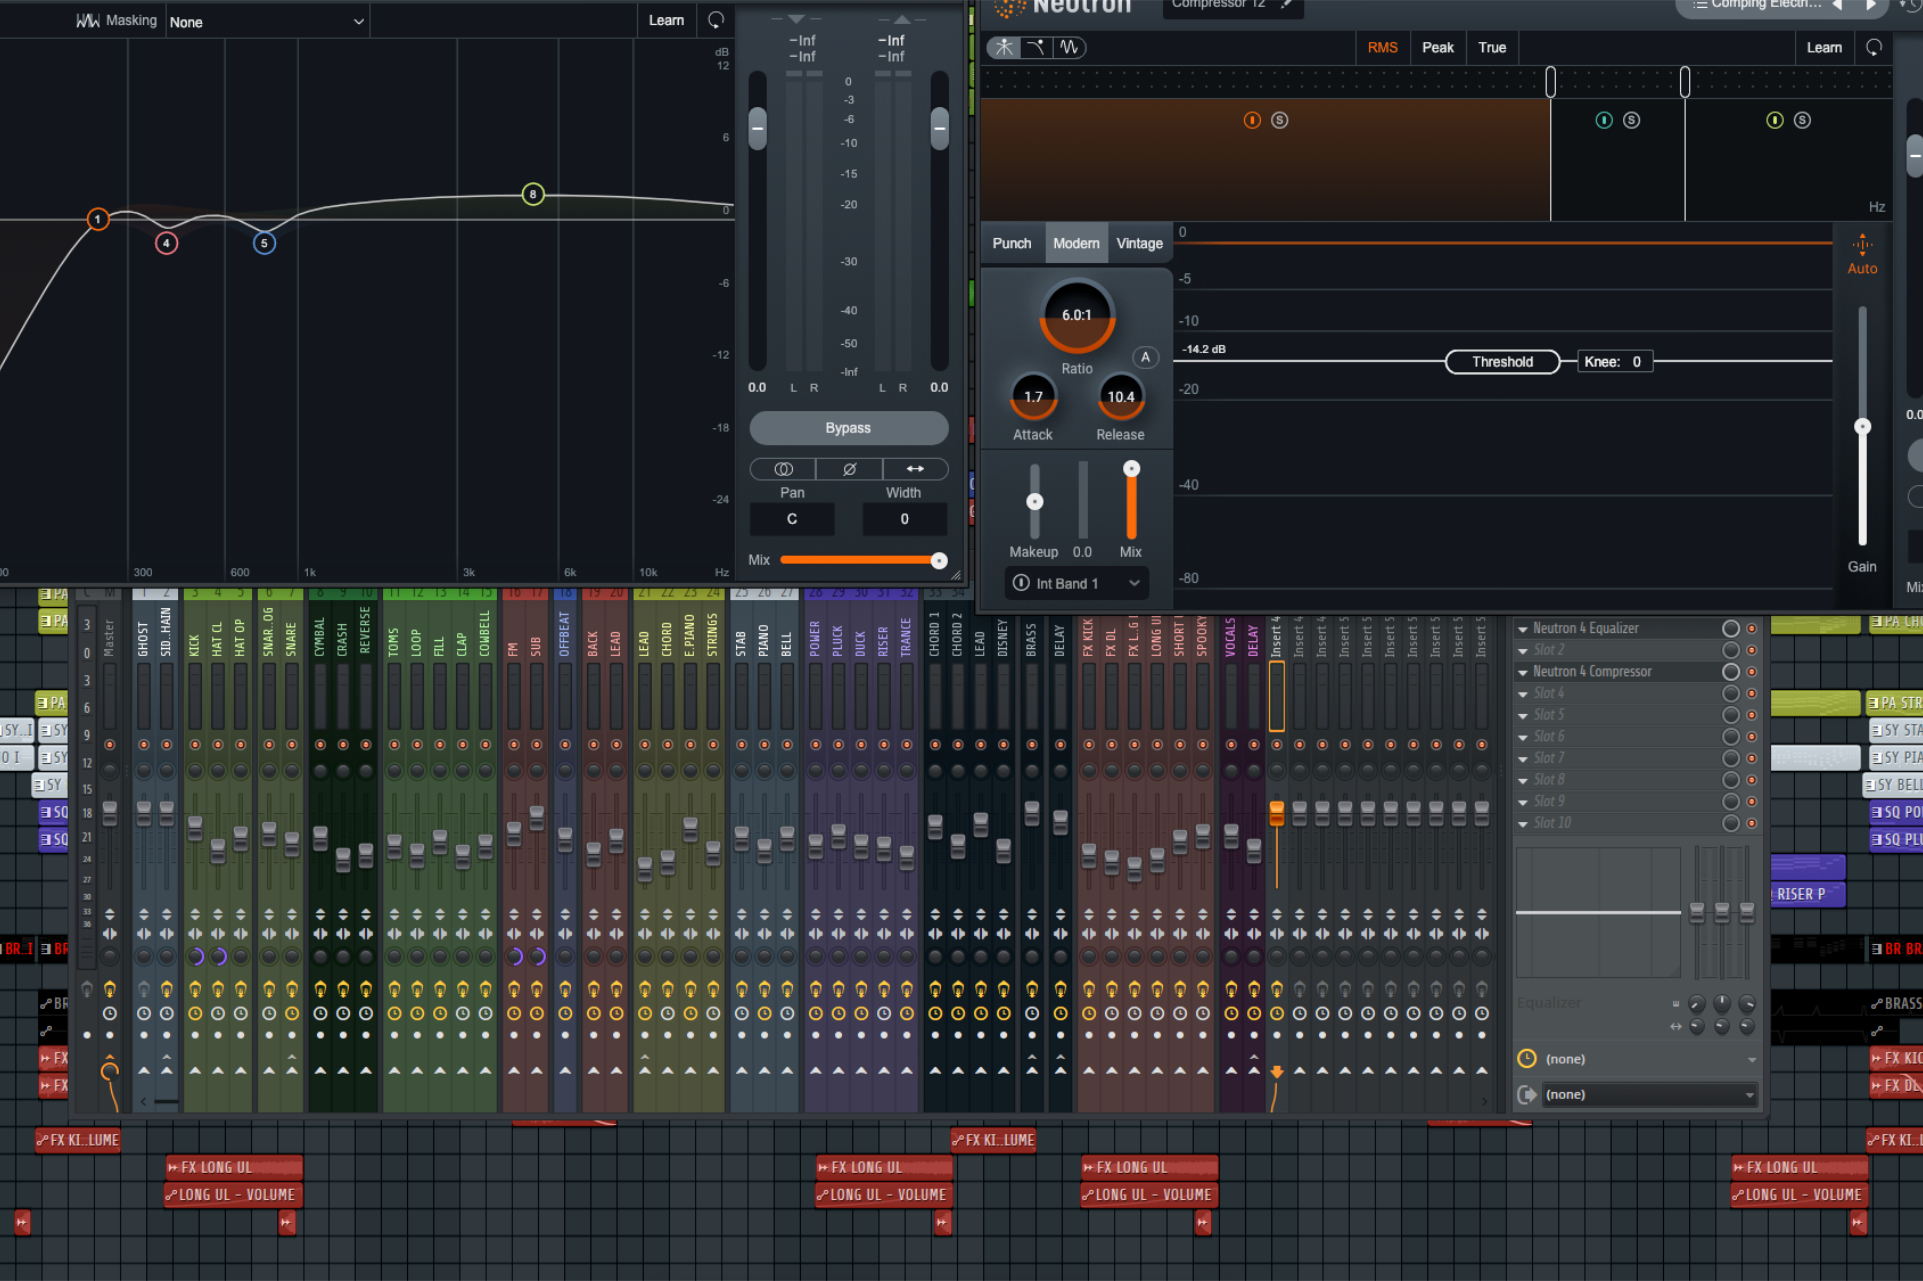Open the Masking source dropdown showing None
This screenshot has height=1281, width=1923.
[266, 21]
